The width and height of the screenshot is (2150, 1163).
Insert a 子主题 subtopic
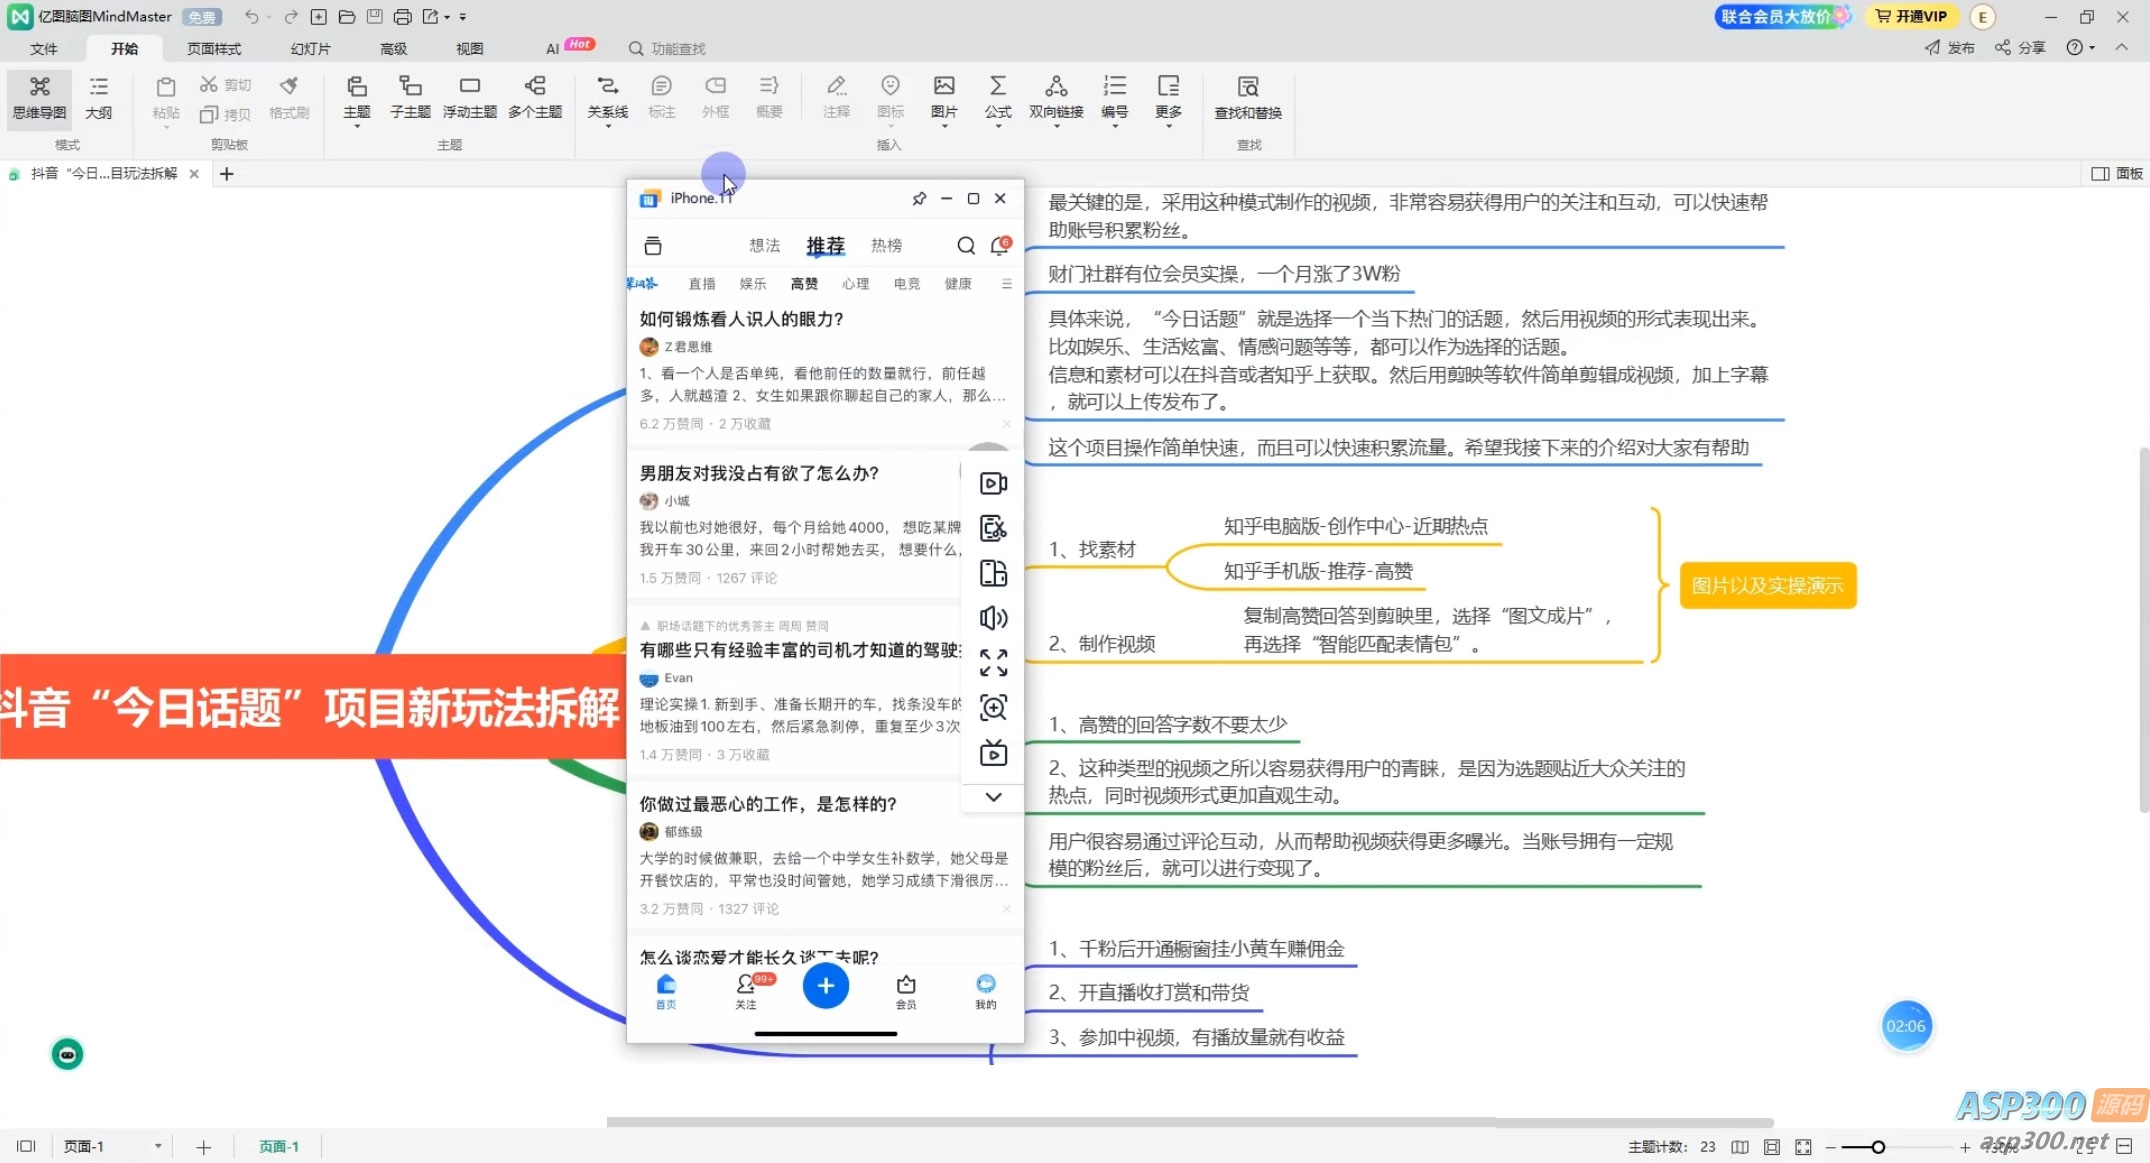[410, 97]
